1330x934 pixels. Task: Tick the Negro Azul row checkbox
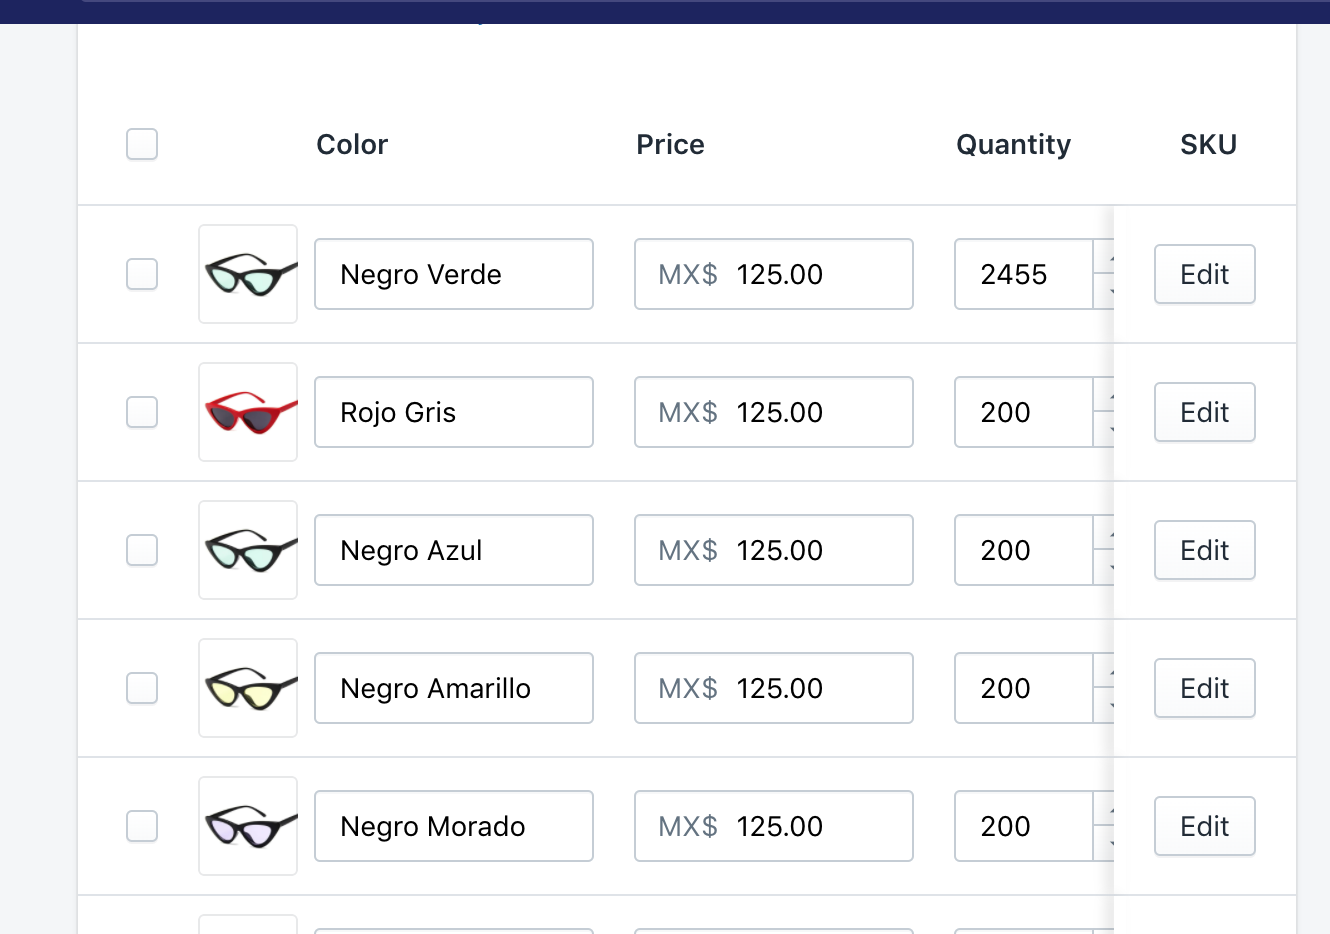coord(142,550)
